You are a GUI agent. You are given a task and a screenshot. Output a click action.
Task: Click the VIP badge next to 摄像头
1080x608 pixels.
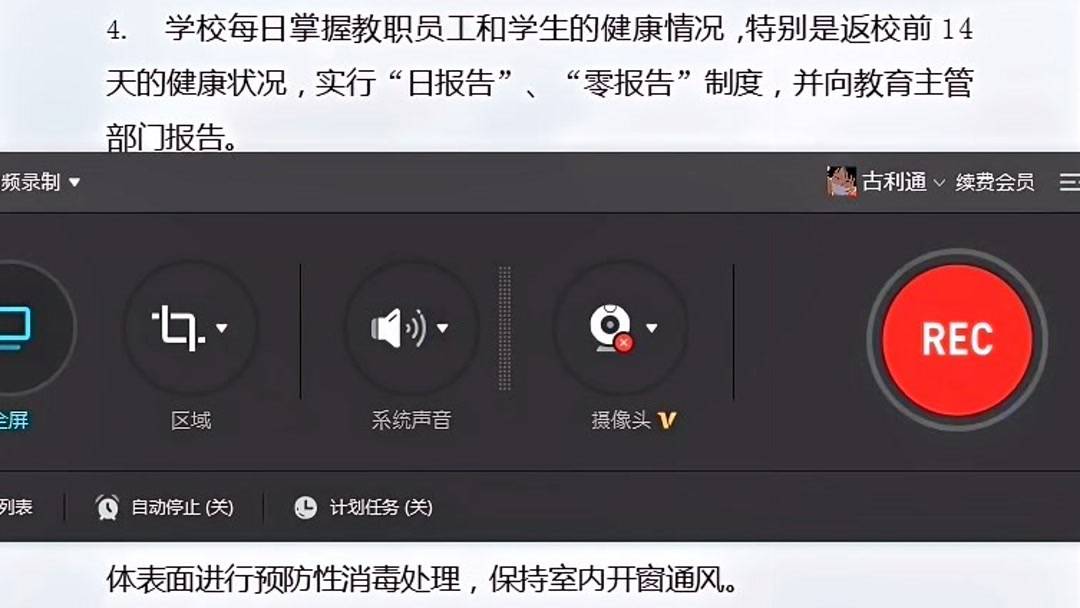(x=667, y=420)
